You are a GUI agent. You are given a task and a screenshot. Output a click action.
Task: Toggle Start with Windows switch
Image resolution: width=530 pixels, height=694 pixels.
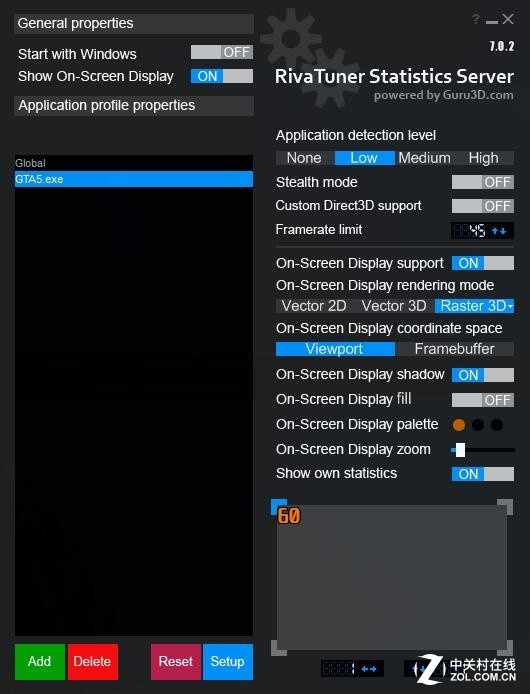(222, 52)
